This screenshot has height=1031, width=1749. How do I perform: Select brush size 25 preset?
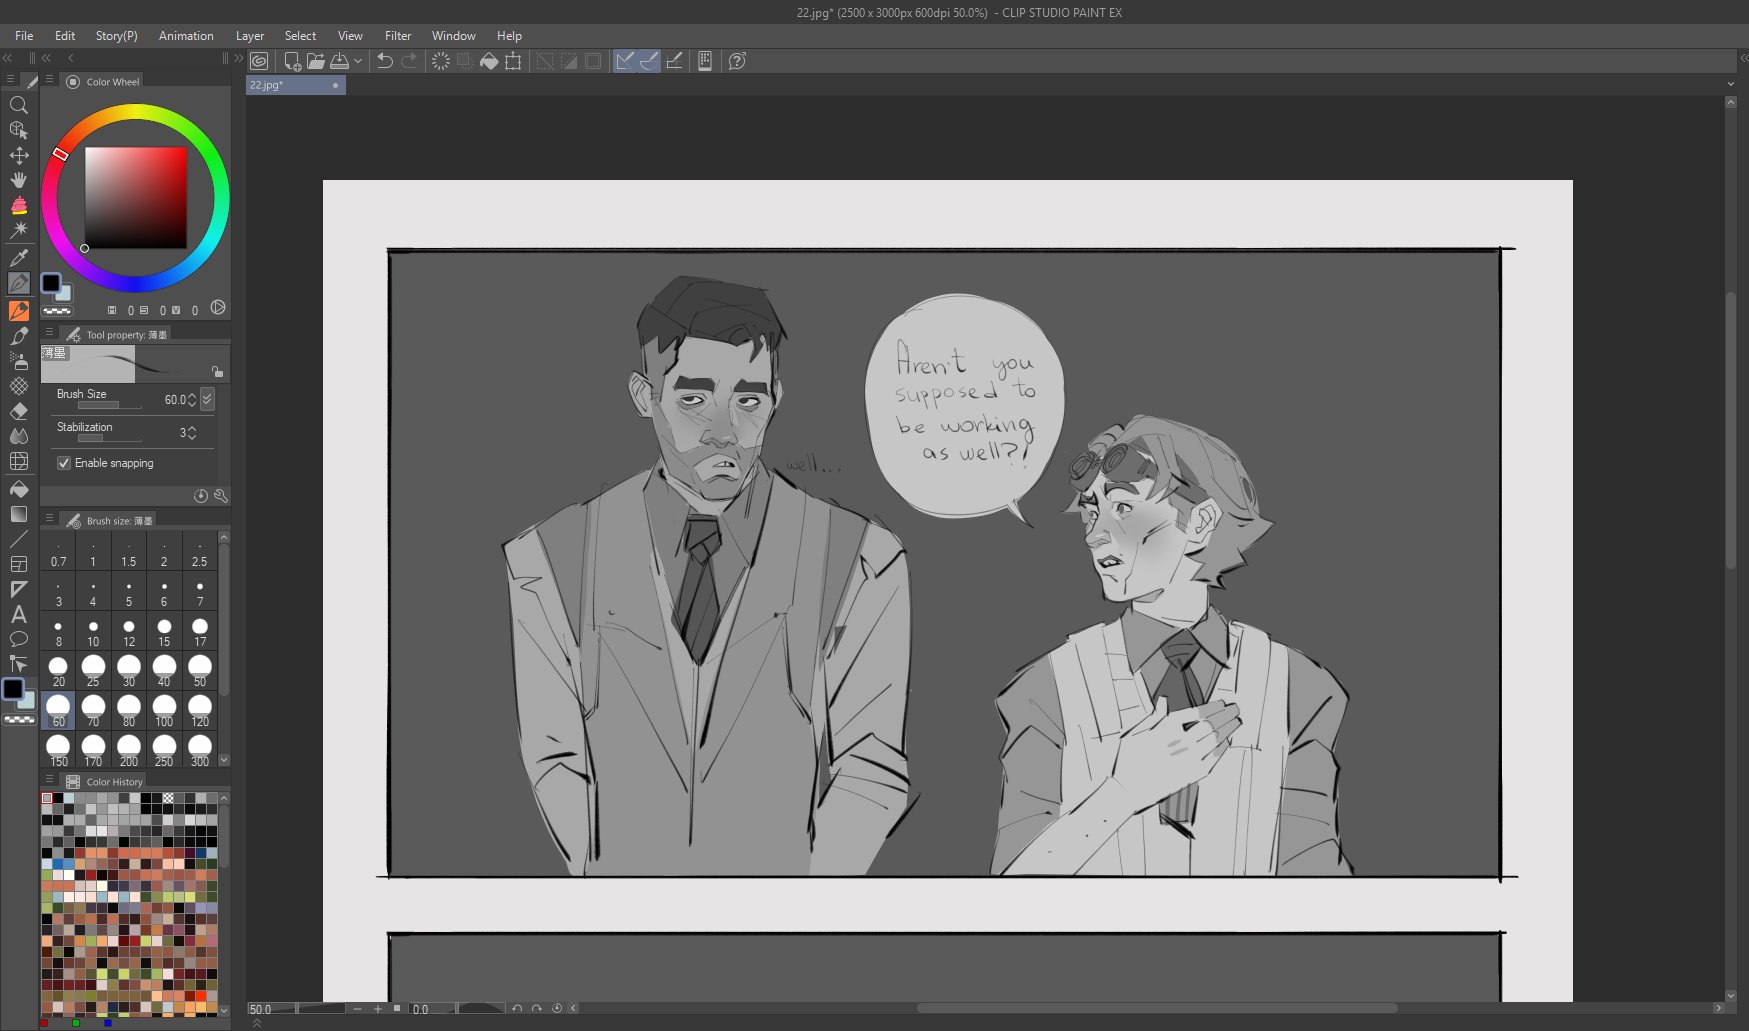(93, 671)
